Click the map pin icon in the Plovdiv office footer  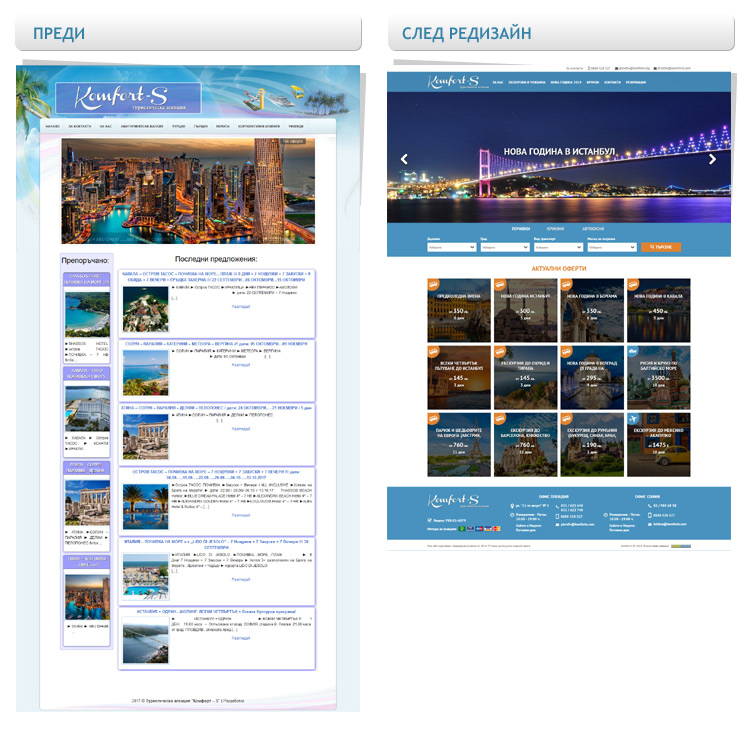512,506
